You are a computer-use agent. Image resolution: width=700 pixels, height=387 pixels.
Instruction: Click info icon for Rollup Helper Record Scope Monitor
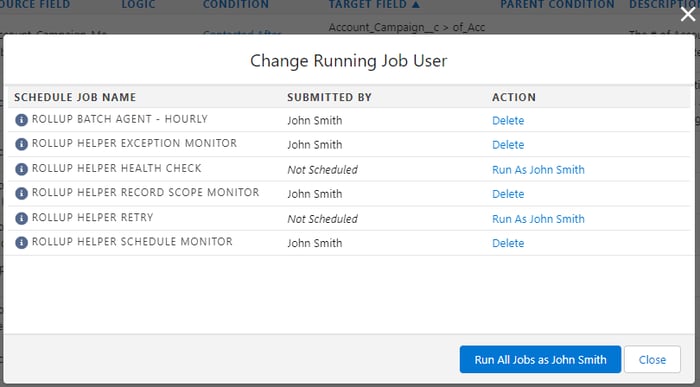click(21, 193)
